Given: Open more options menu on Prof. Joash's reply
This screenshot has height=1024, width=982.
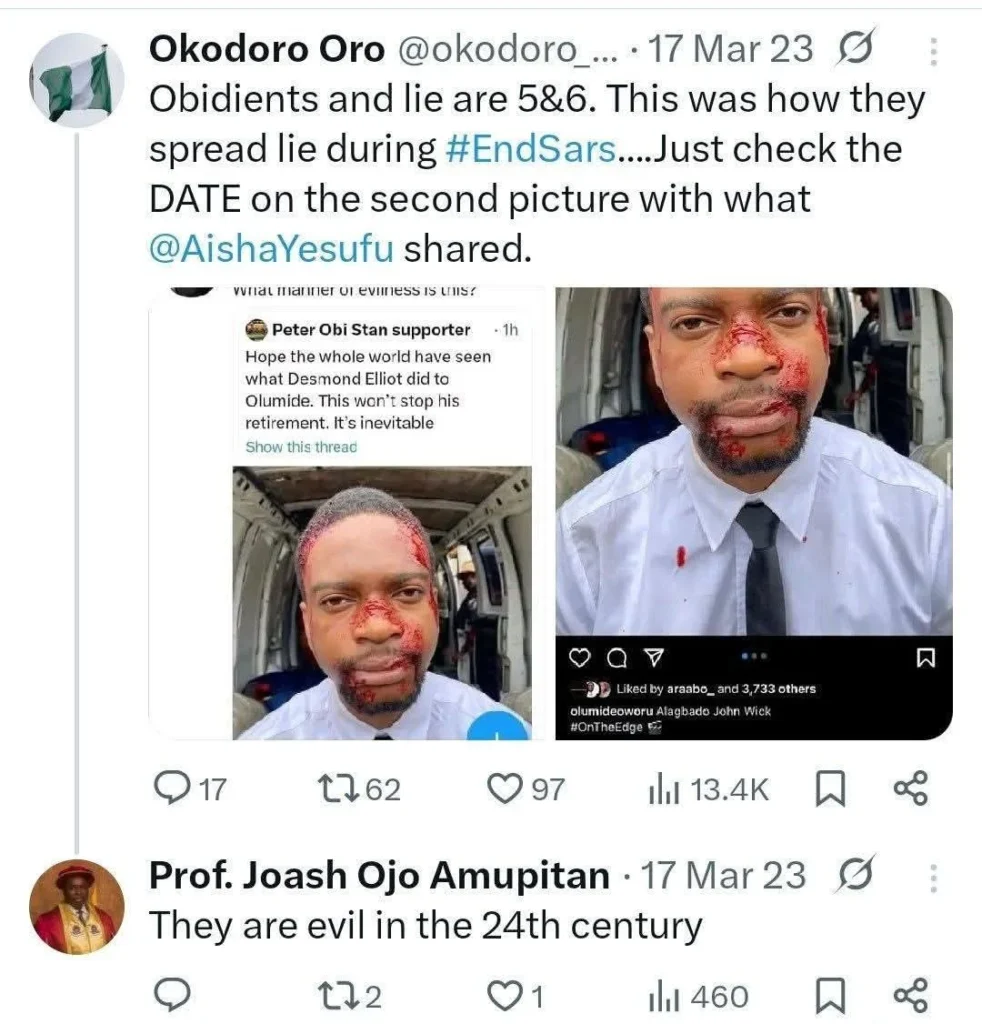Looking at the screenshot, I should coord(933,877).
